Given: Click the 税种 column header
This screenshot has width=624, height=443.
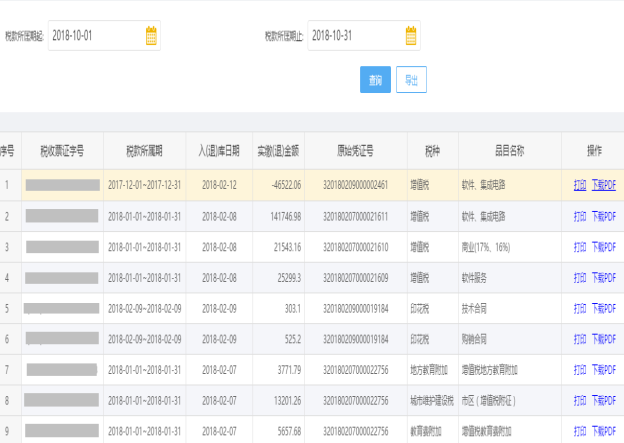Looking at the screenshot, I should coord(432,151).
